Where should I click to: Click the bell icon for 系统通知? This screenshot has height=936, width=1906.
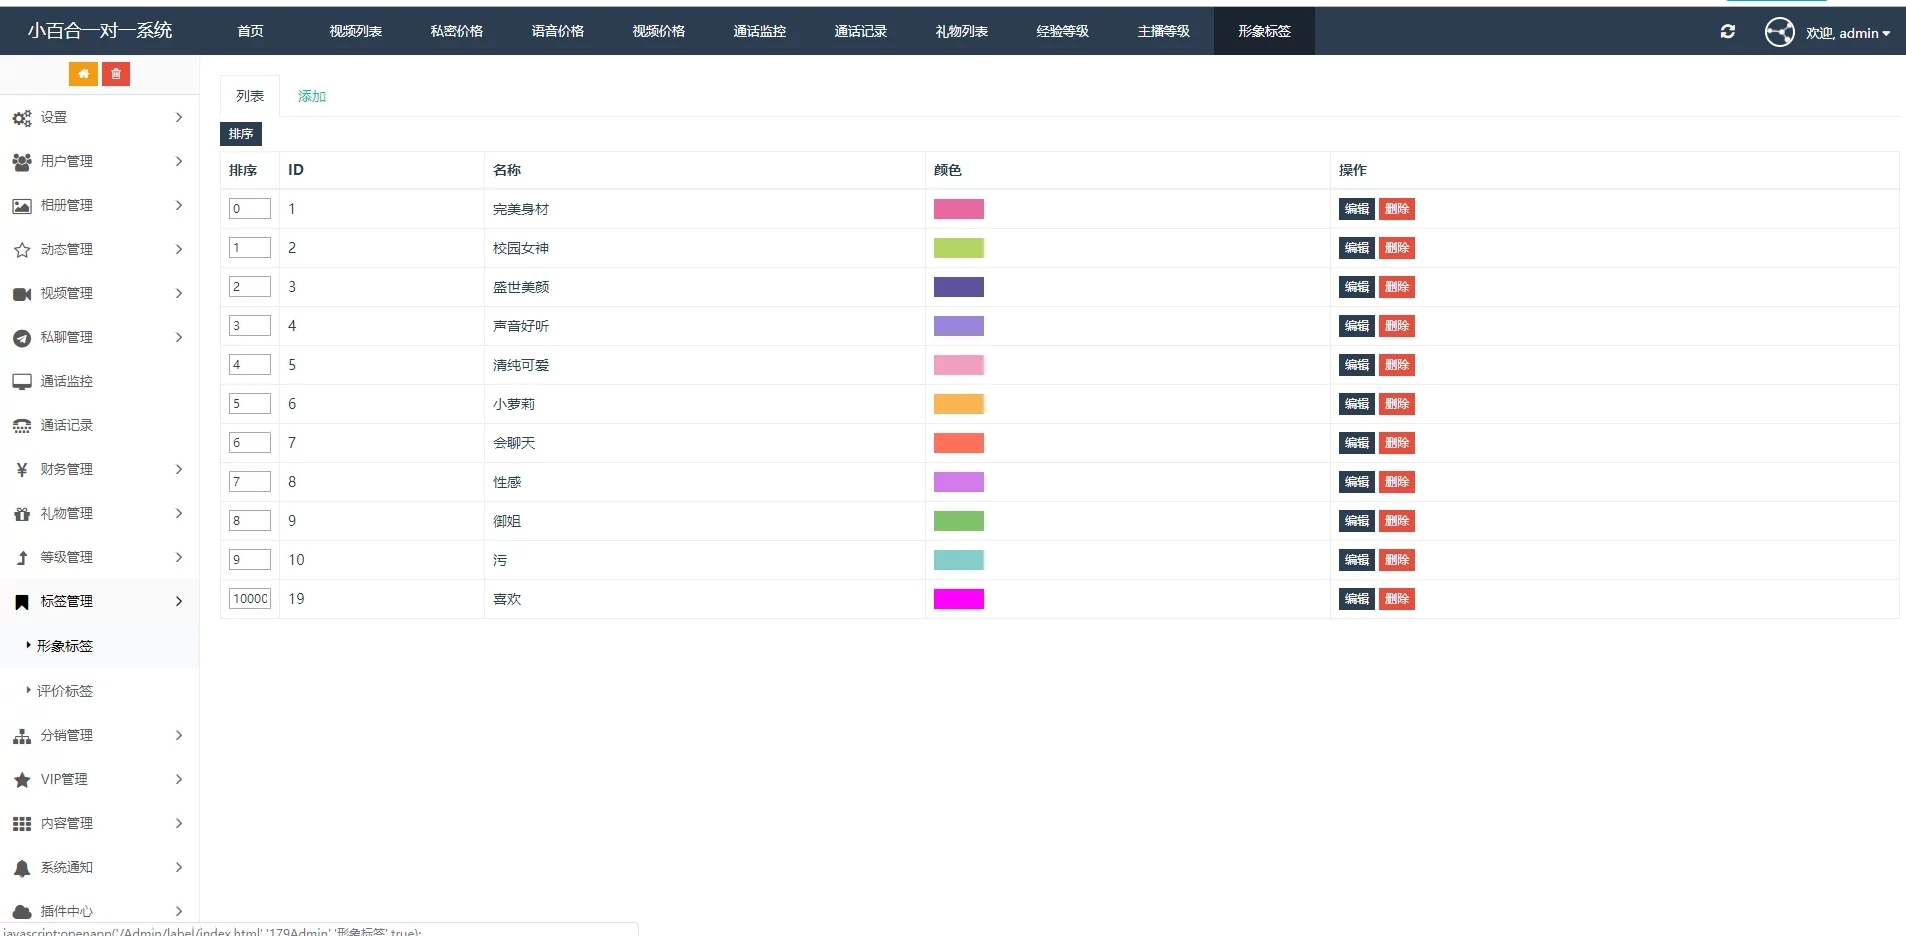tap(22, 868)
